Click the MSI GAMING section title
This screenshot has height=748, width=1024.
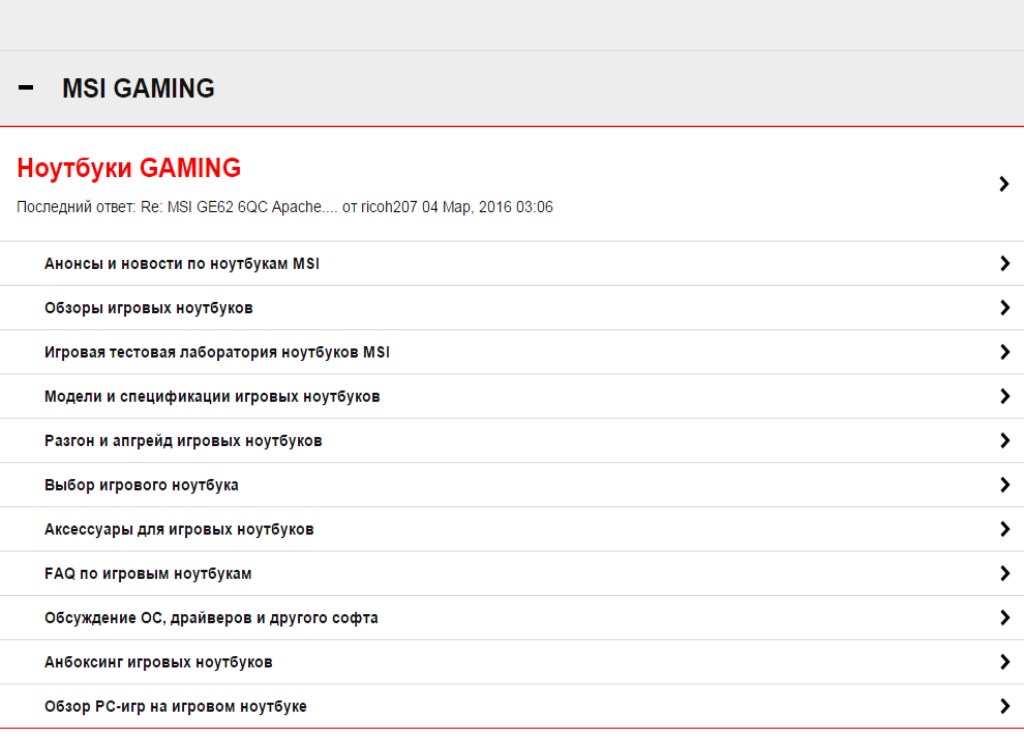[138, 88]
